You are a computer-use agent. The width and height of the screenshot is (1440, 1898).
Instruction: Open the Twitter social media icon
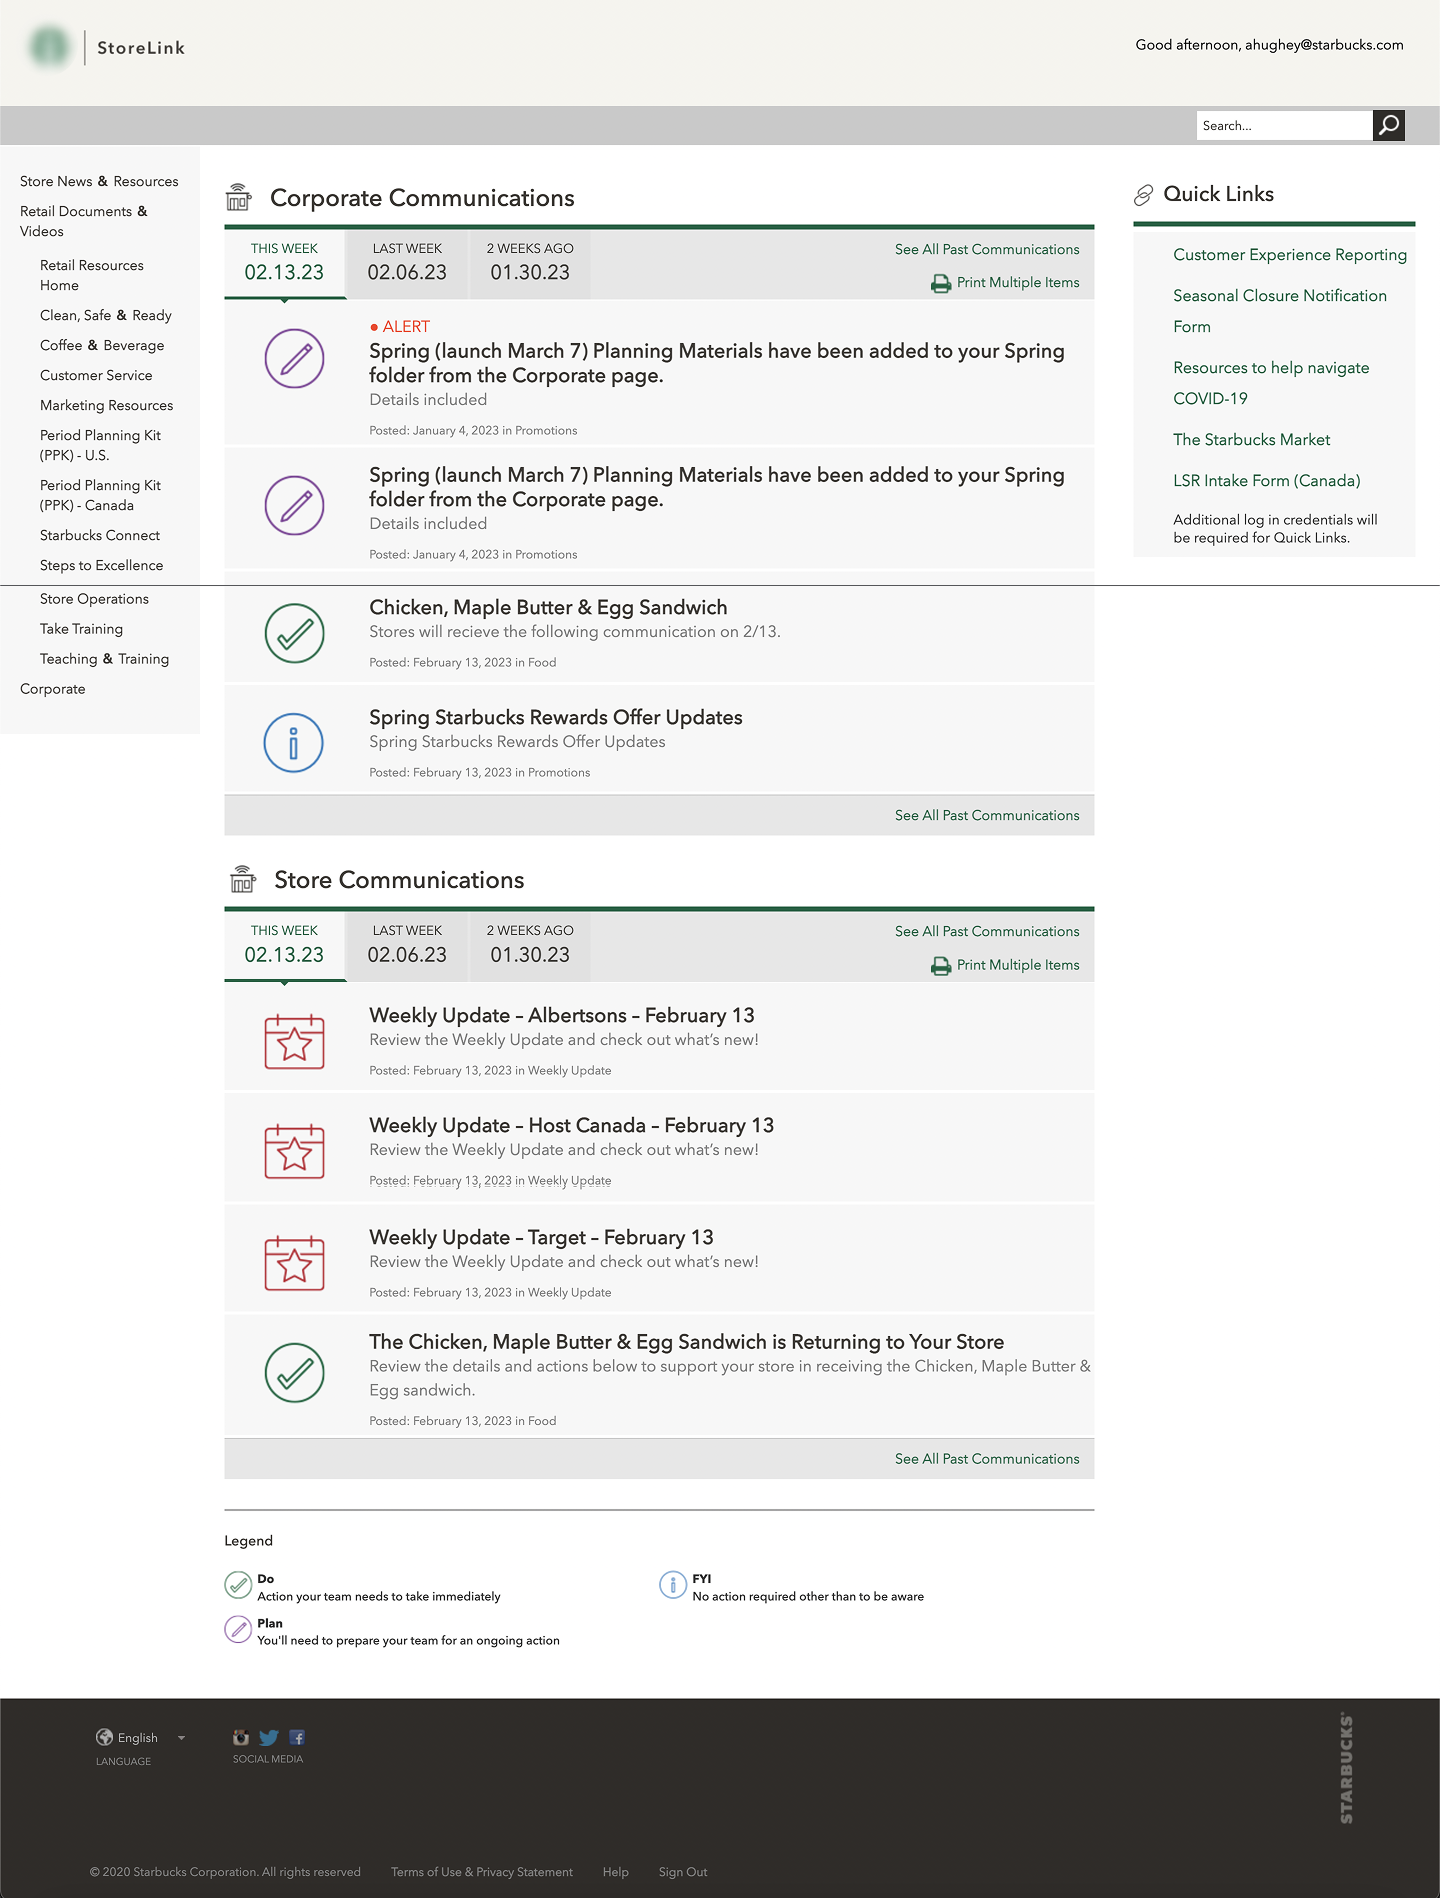269,1737
